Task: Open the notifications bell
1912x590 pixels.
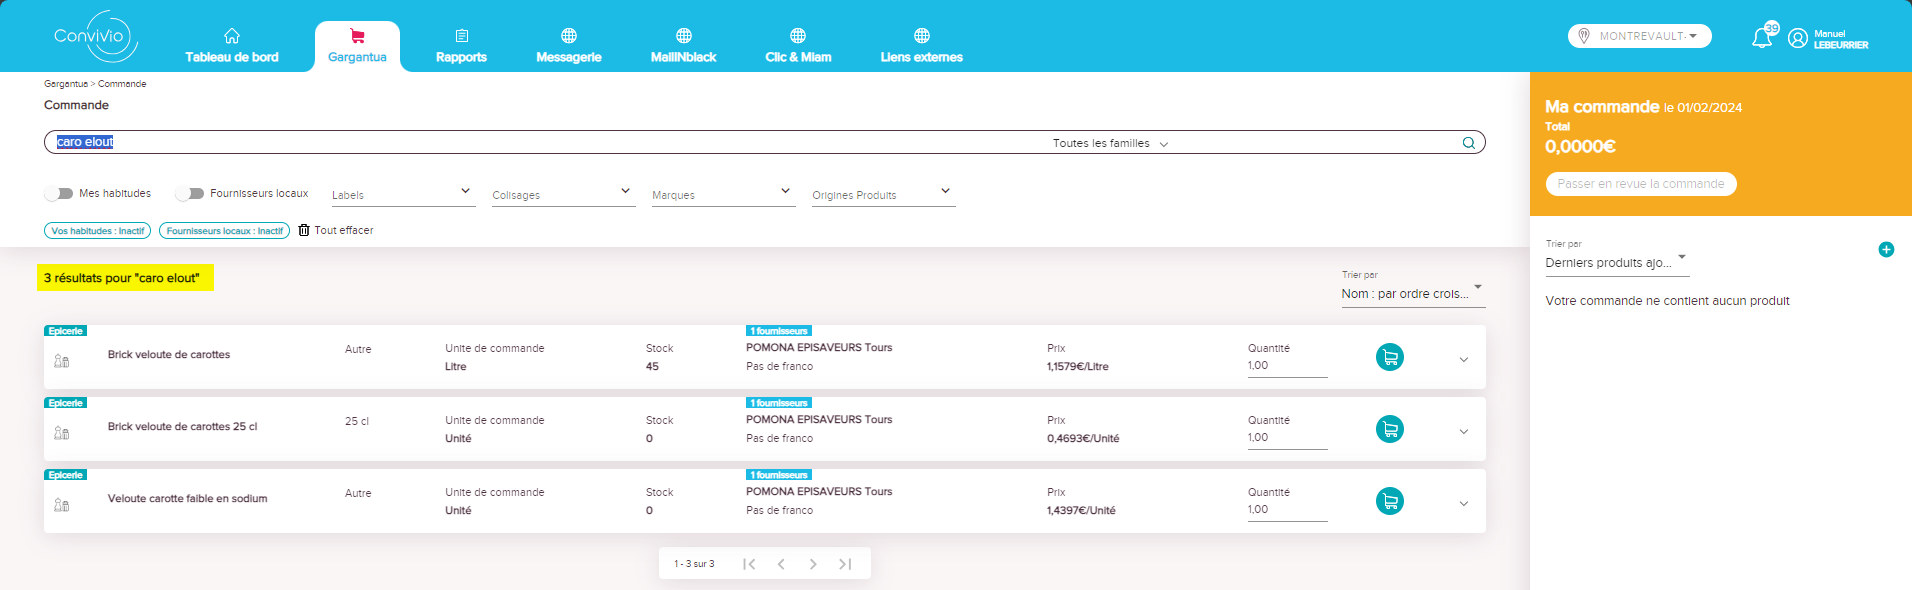Action: coord(1762,38)
